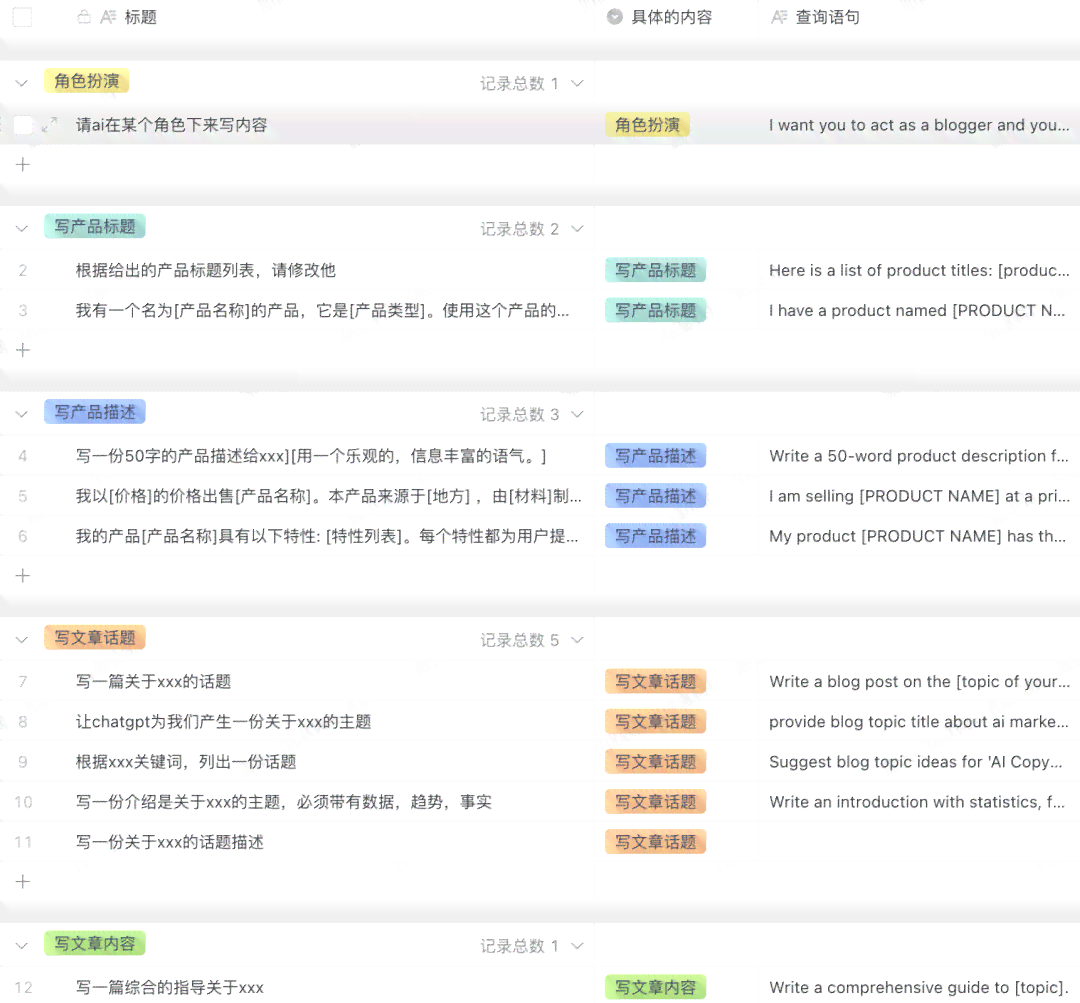Click text-type icon of 查询语句 column

pos(779,17)
